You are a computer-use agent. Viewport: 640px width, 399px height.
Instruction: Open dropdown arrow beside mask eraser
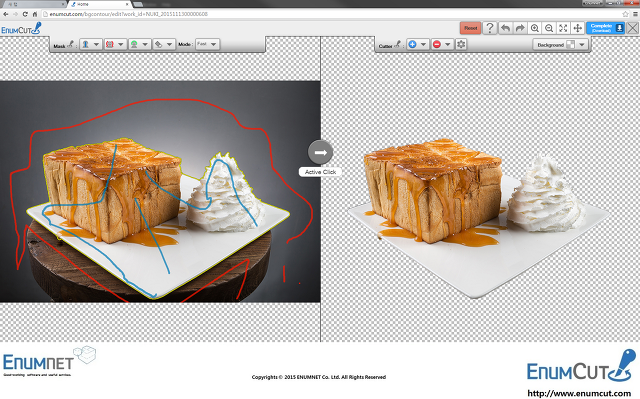169,44
